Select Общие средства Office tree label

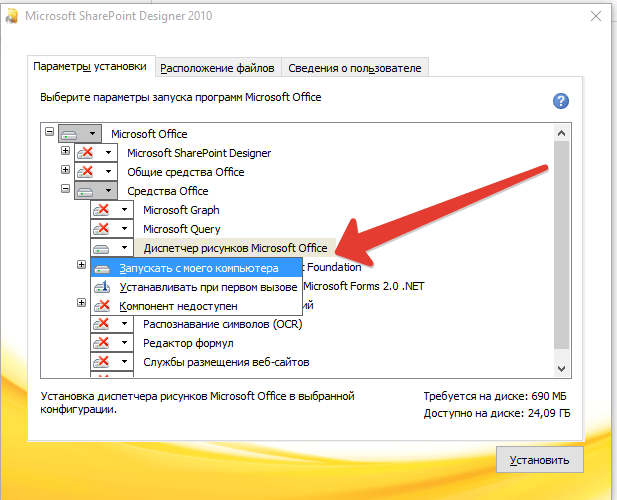(x=186, y=172)
